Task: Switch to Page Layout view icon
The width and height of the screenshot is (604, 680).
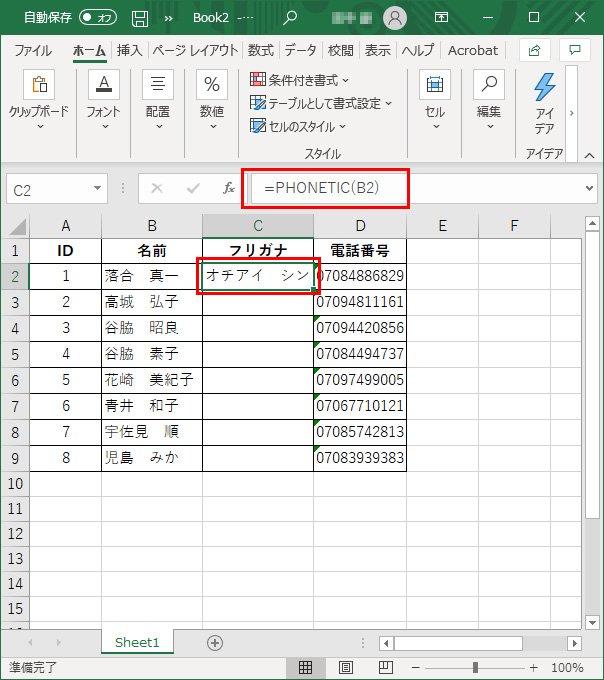Action: click(x=346, y=667)
